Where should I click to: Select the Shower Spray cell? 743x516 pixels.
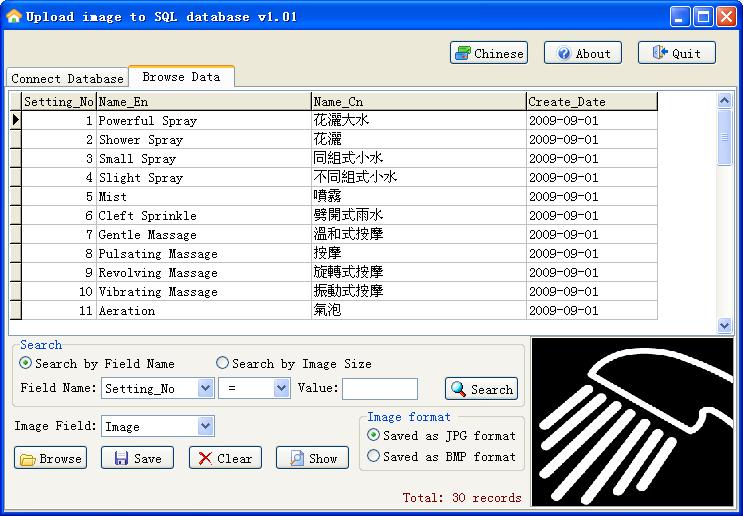[204, 139]
